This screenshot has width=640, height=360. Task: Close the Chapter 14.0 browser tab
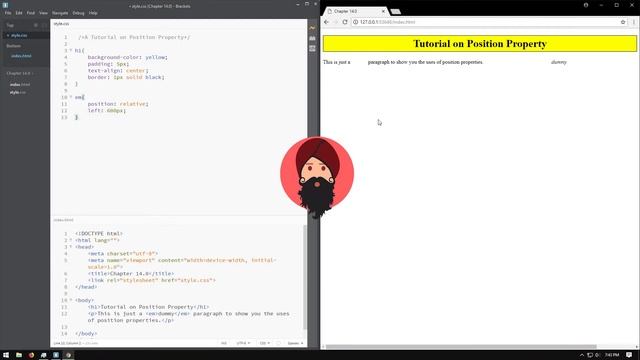click(383, 11)
